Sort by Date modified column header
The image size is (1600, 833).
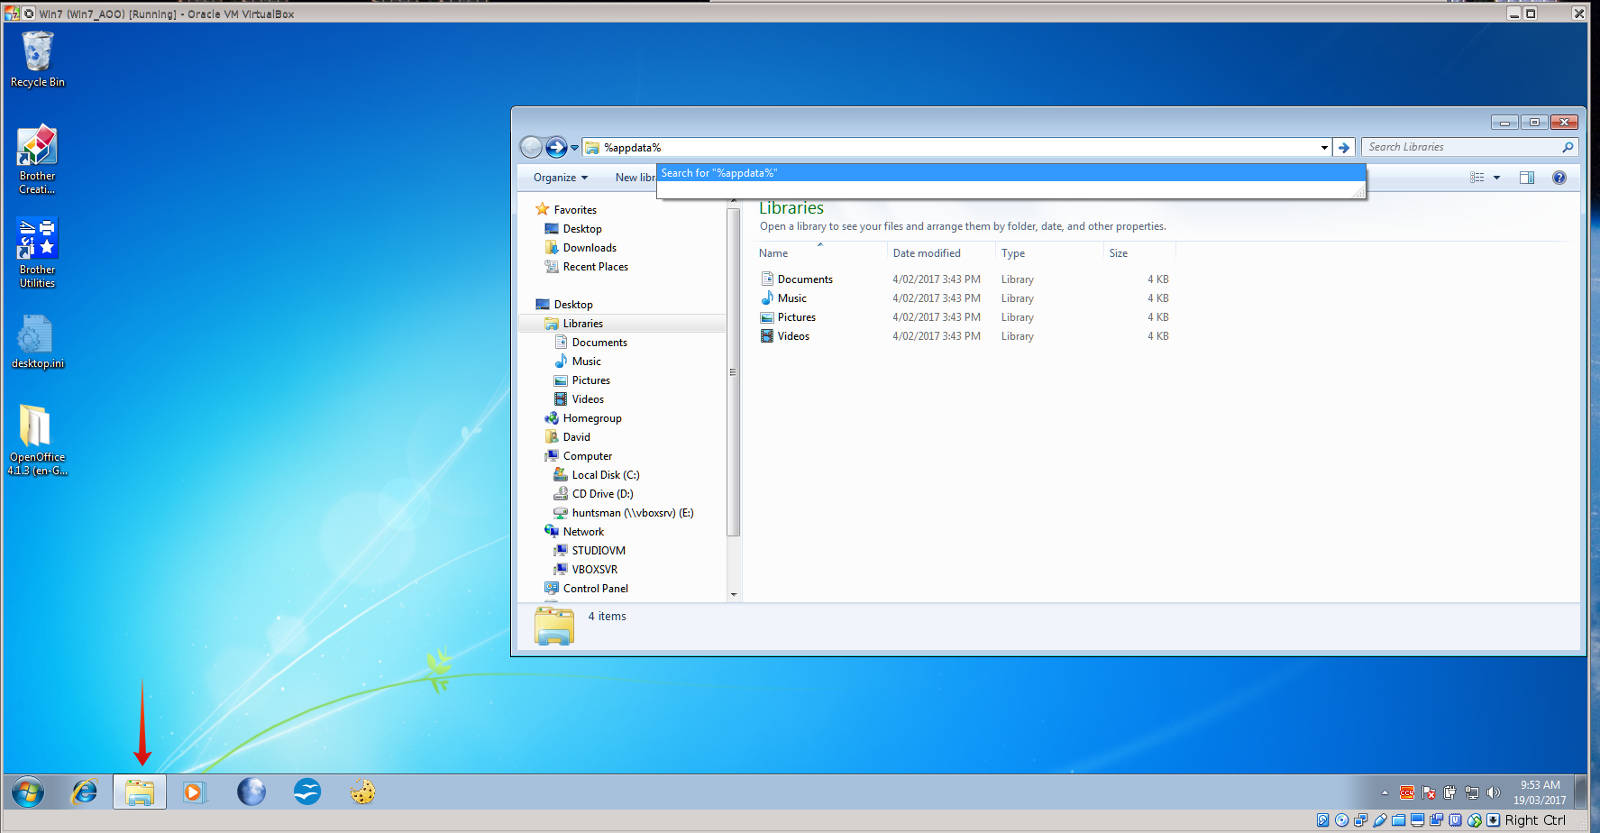(x=940, y=253)
